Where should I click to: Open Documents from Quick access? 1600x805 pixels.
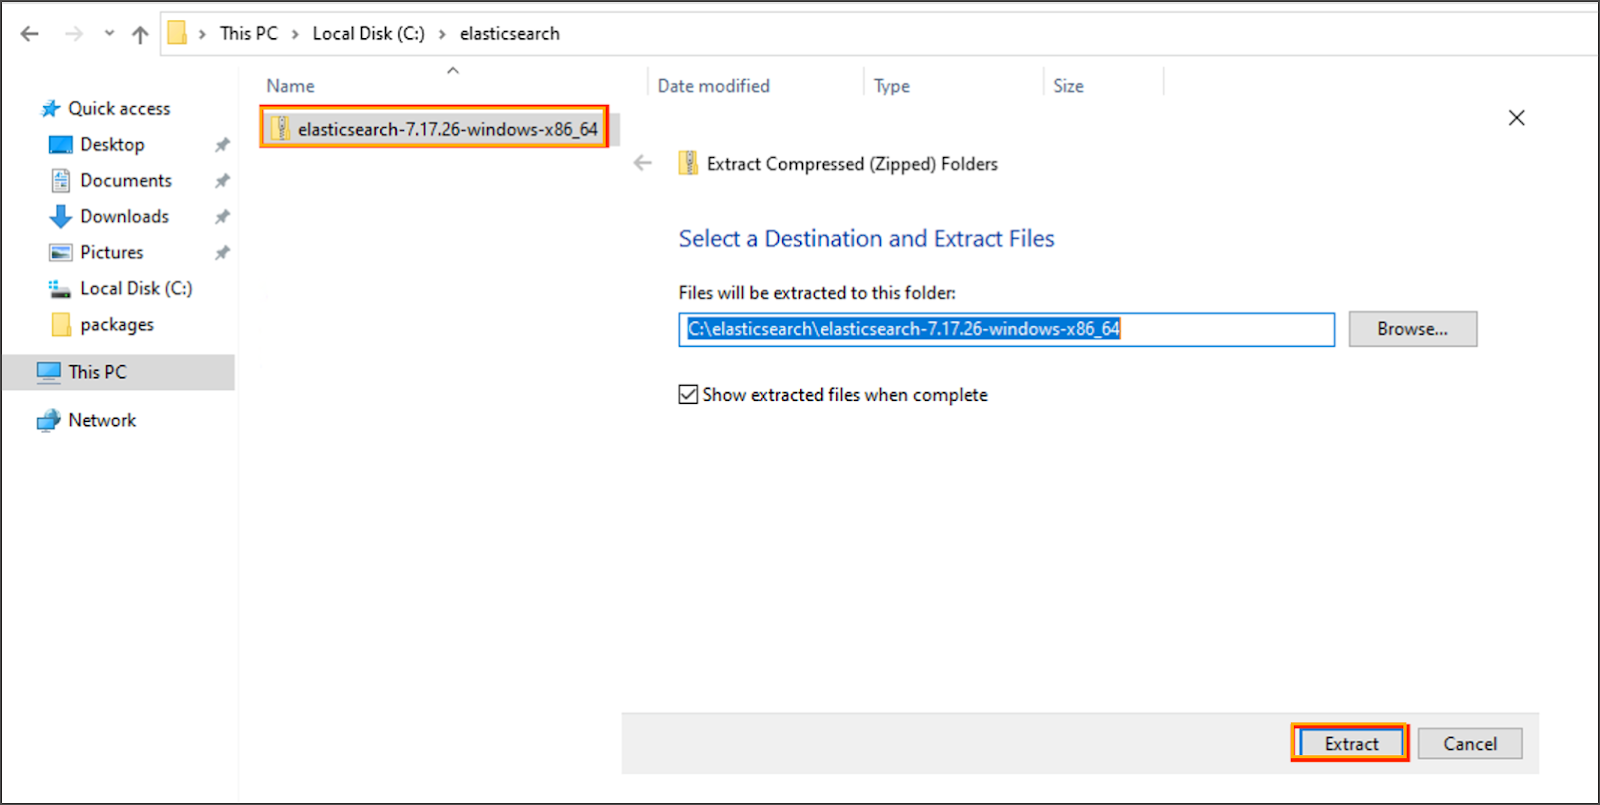[x=125, y=180]
